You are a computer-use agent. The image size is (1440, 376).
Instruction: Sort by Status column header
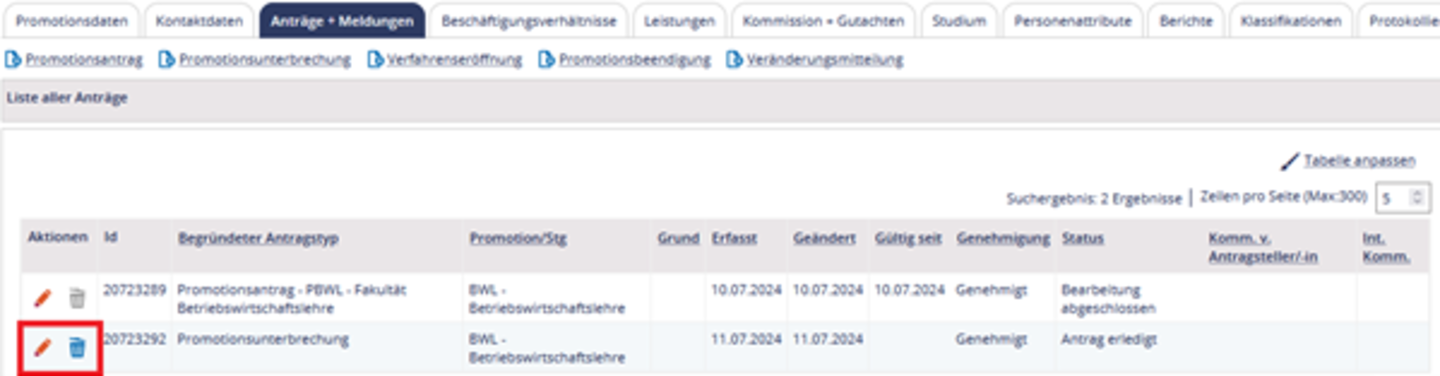(1083, 239)
